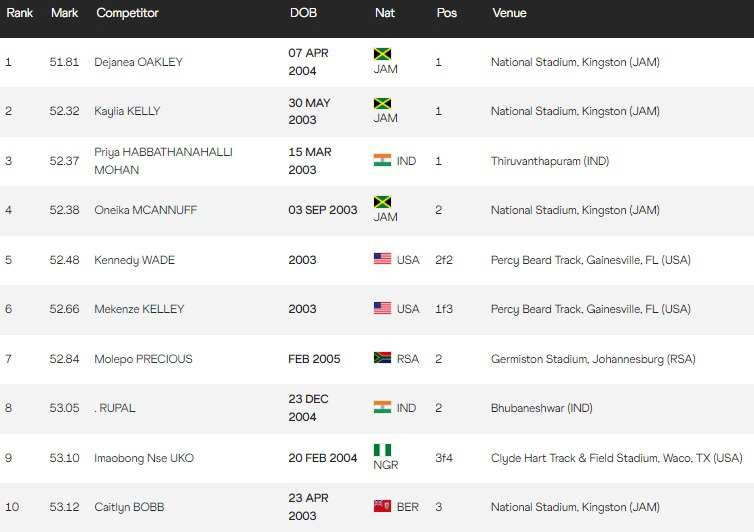
Task: Click the Thiruvananthapuram (IND) venue cell
Action: point(549,161)
